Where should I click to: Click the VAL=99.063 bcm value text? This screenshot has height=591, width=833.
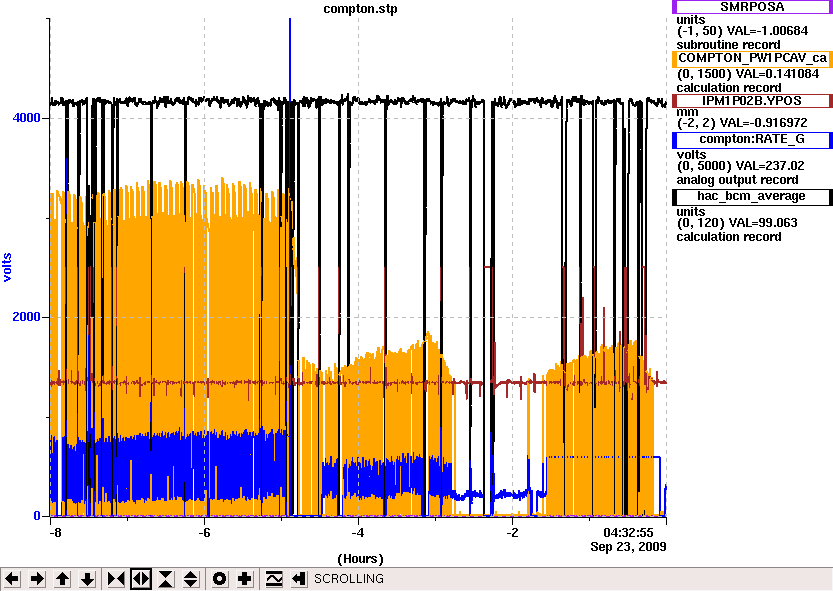point(763,223)
